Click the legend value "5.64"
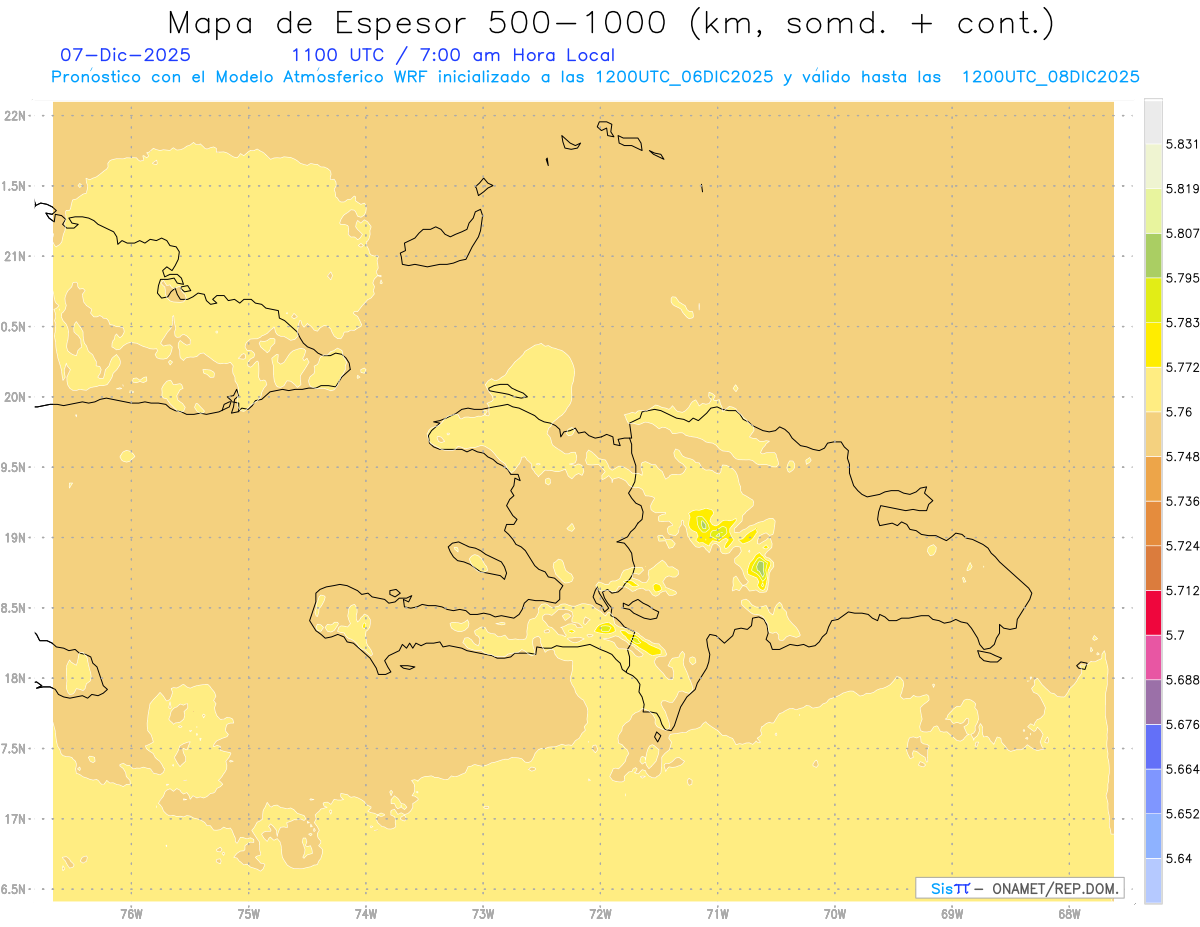The height and width of the screenshot is (927, 1200). 1179,858
